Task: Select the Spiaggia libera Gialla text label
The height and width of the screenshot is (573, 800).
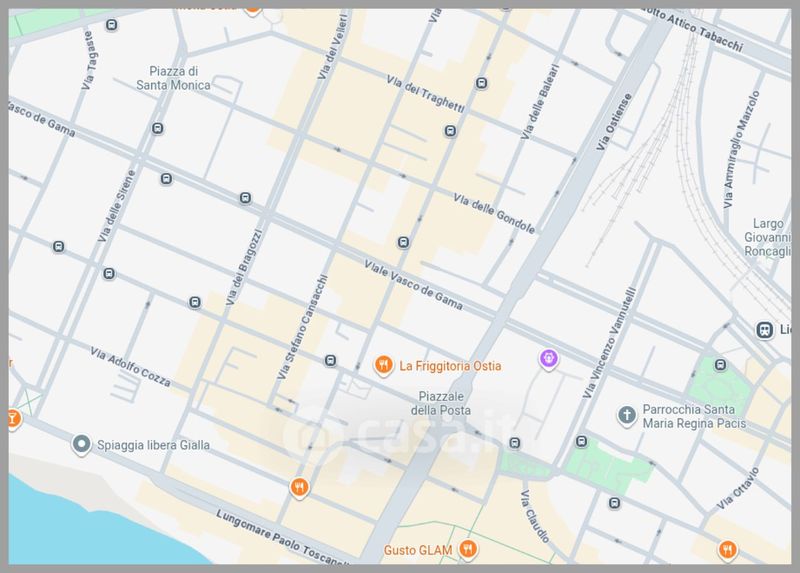Action: [153, 445]
